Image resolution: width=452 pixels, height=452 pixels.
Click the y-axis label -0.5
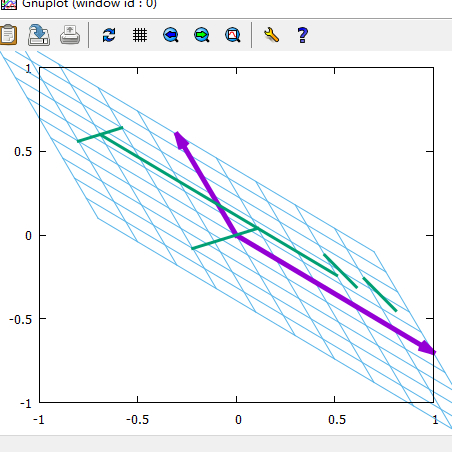tap(21, 319)
